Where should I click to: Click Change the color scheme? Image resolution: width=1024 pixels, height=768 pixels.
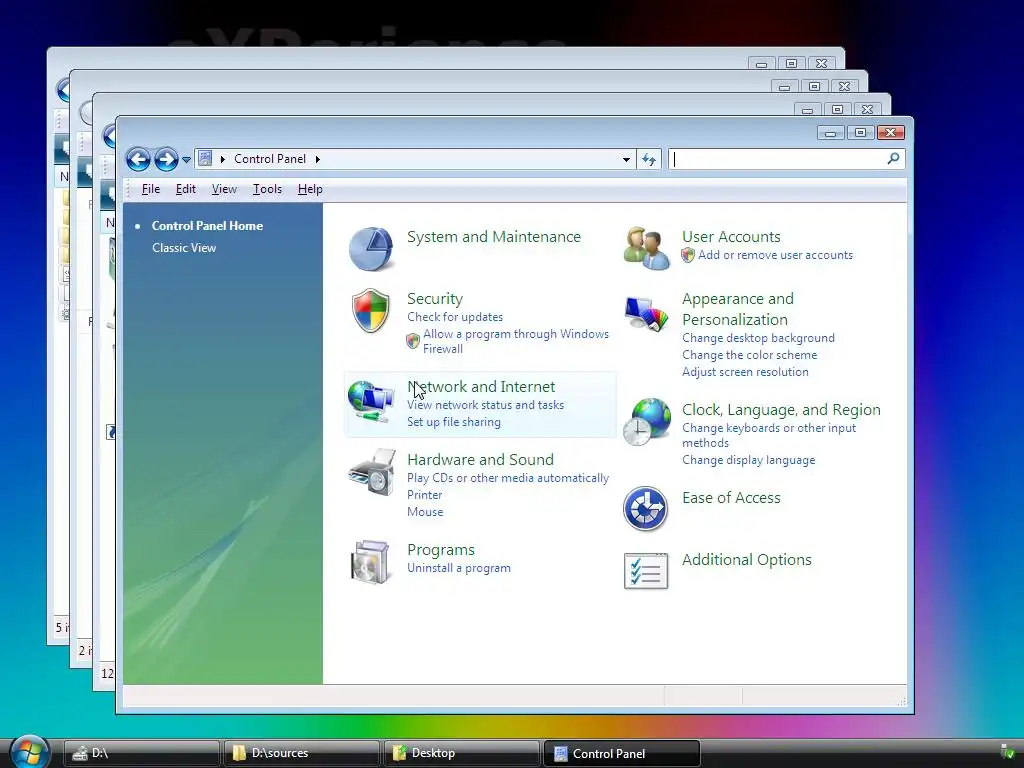749,355
